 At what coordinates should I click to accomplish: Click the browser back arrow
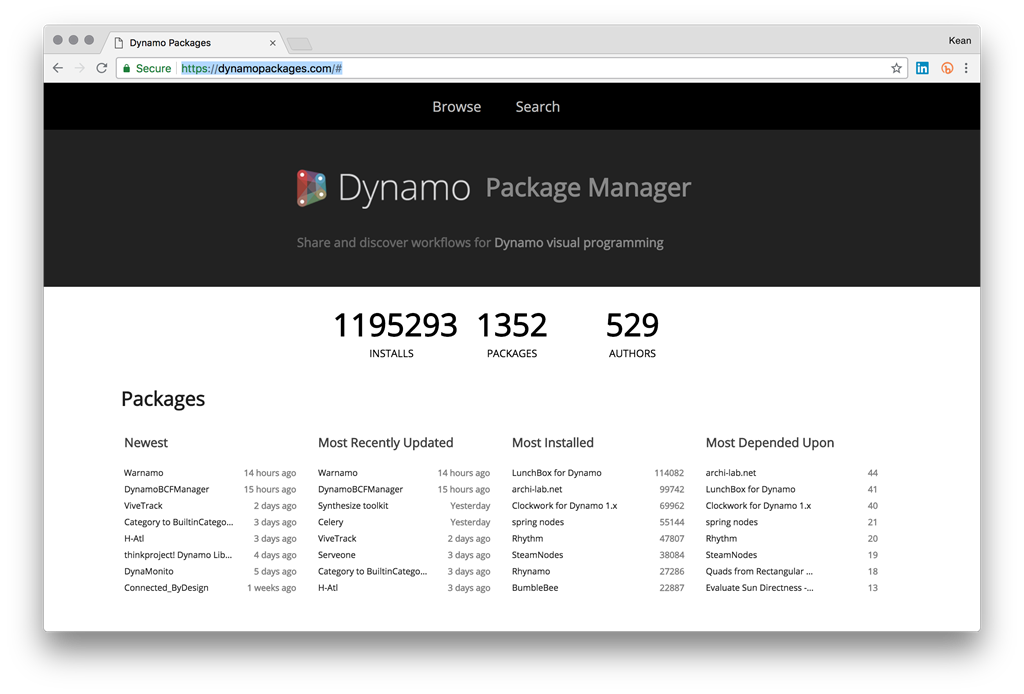tap(58, 68)
